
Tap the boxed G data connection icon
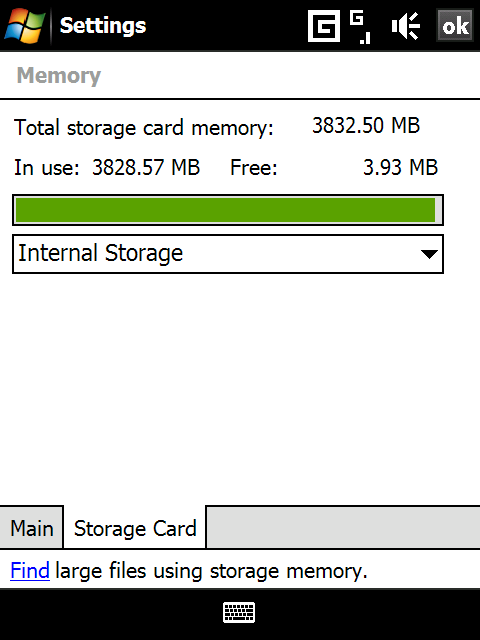(324, 26)
